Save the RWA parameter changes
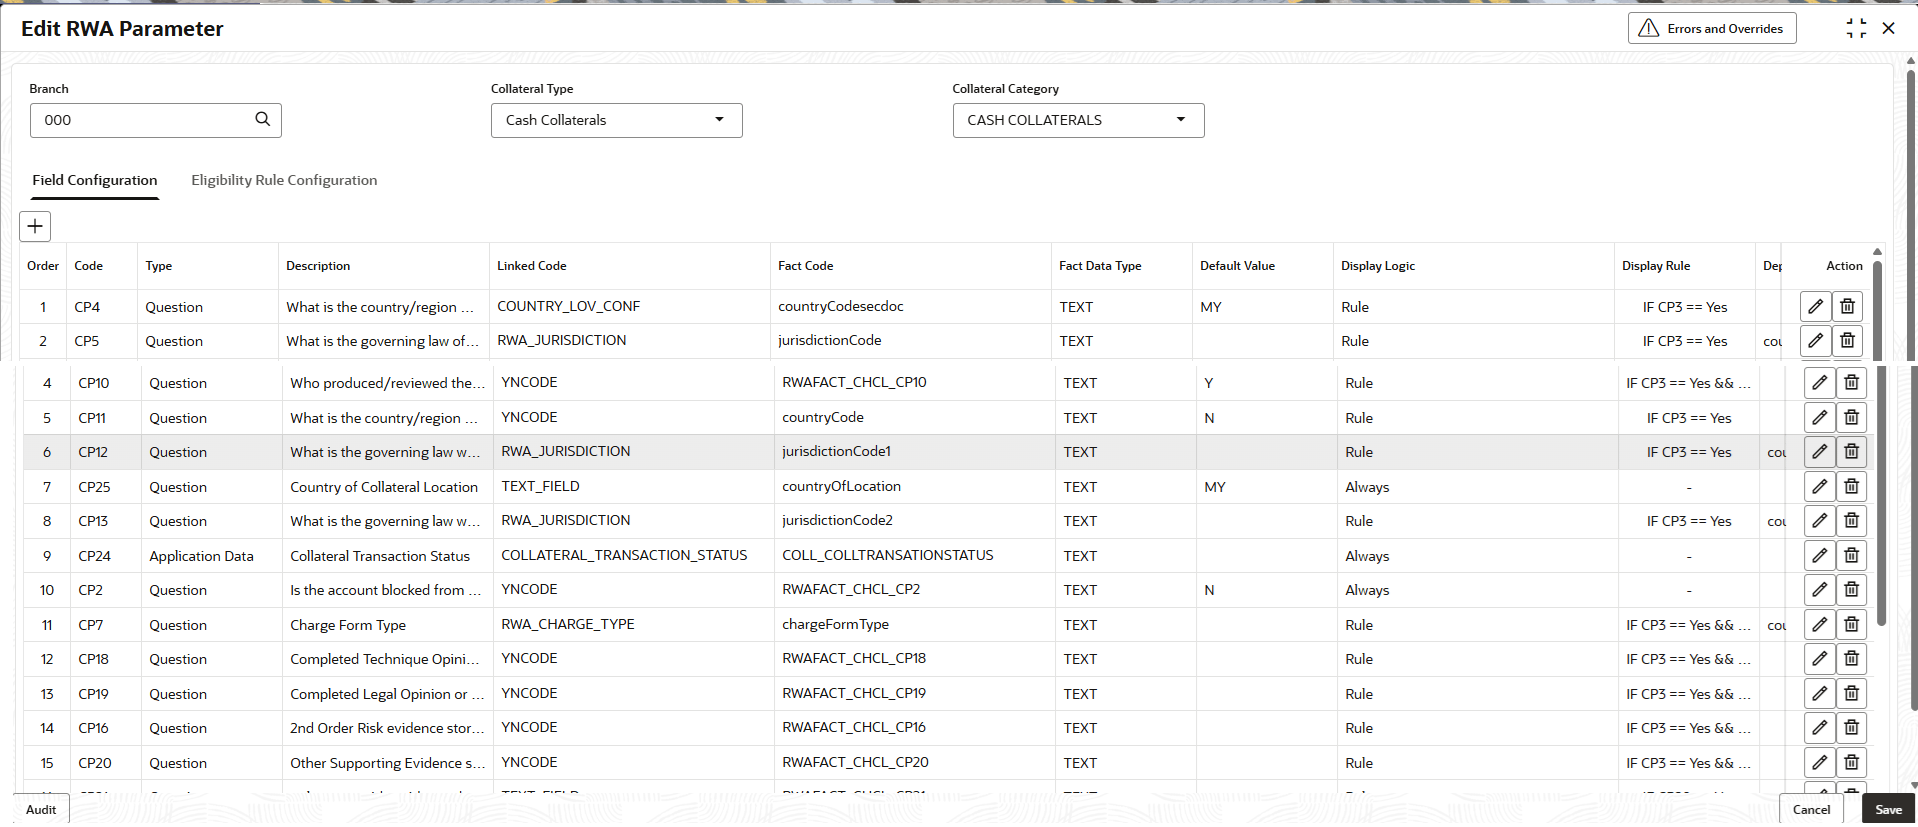This screenshot has width=1918, height=827. [1888, 809]
